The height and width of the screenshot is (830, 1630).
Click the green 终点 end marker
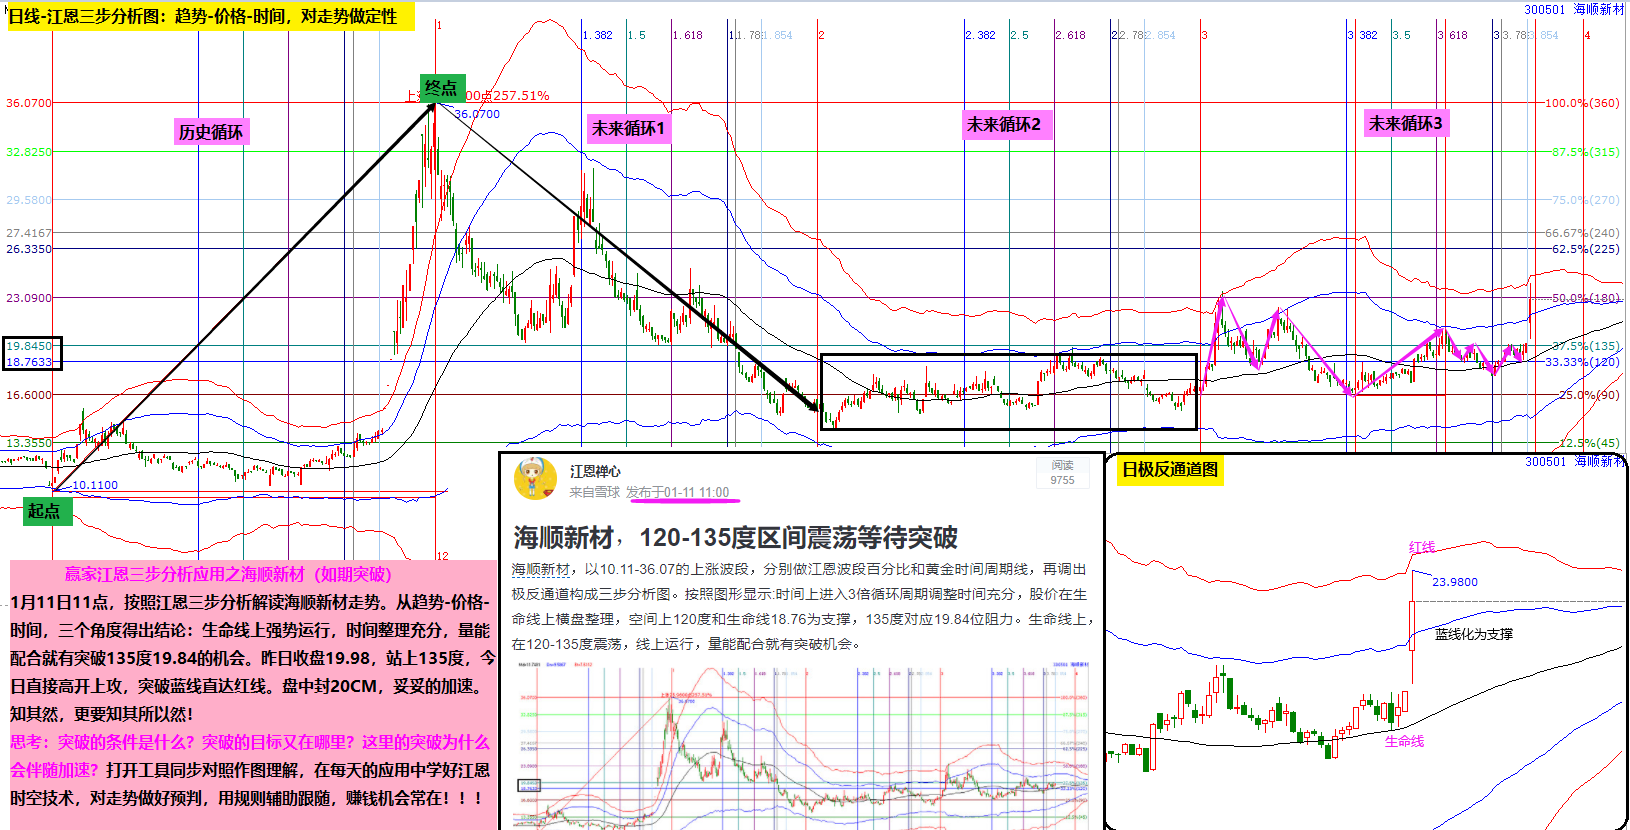tap(441, 88)
